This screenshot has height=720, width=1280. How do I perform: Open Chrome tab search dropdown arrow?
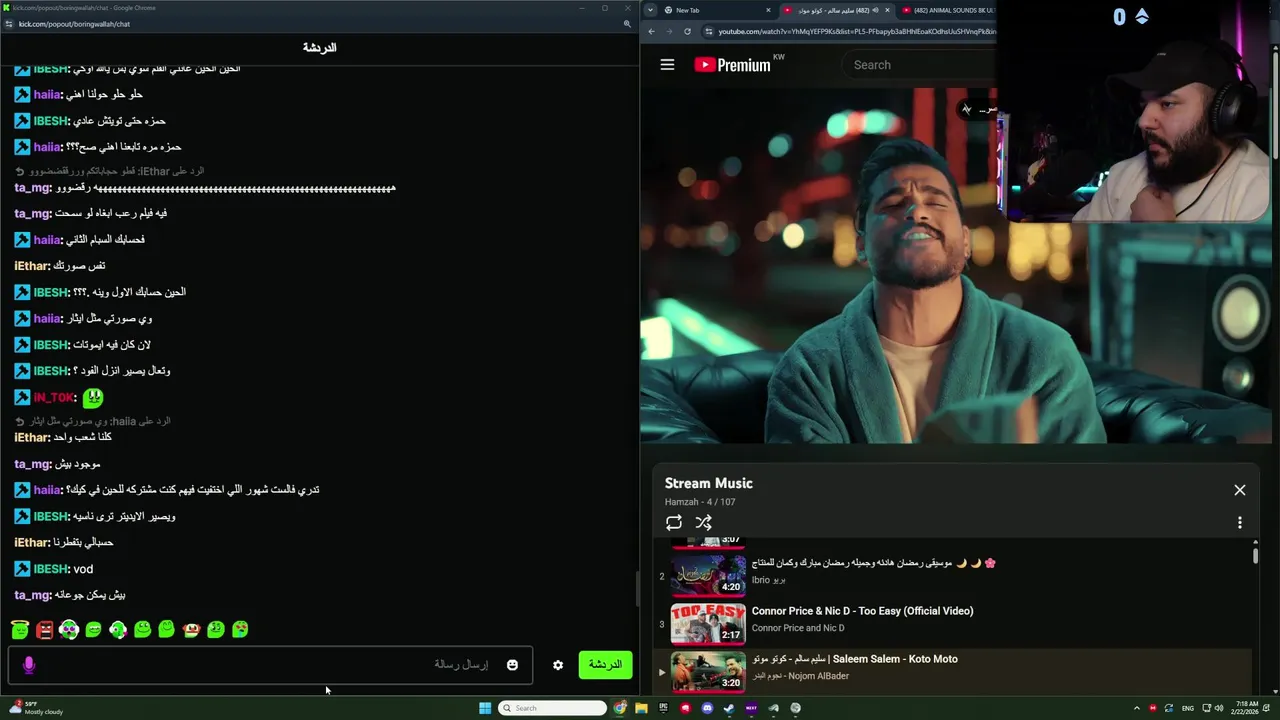tap(650, 10)
